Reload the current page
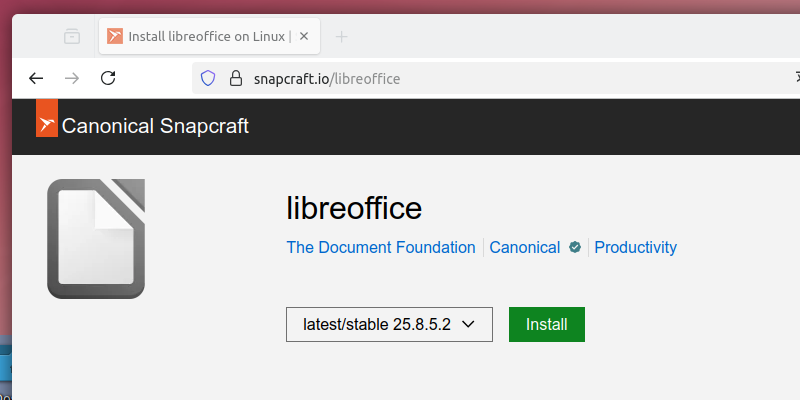This screenshot has width=800, height=400. pos(108,77)
